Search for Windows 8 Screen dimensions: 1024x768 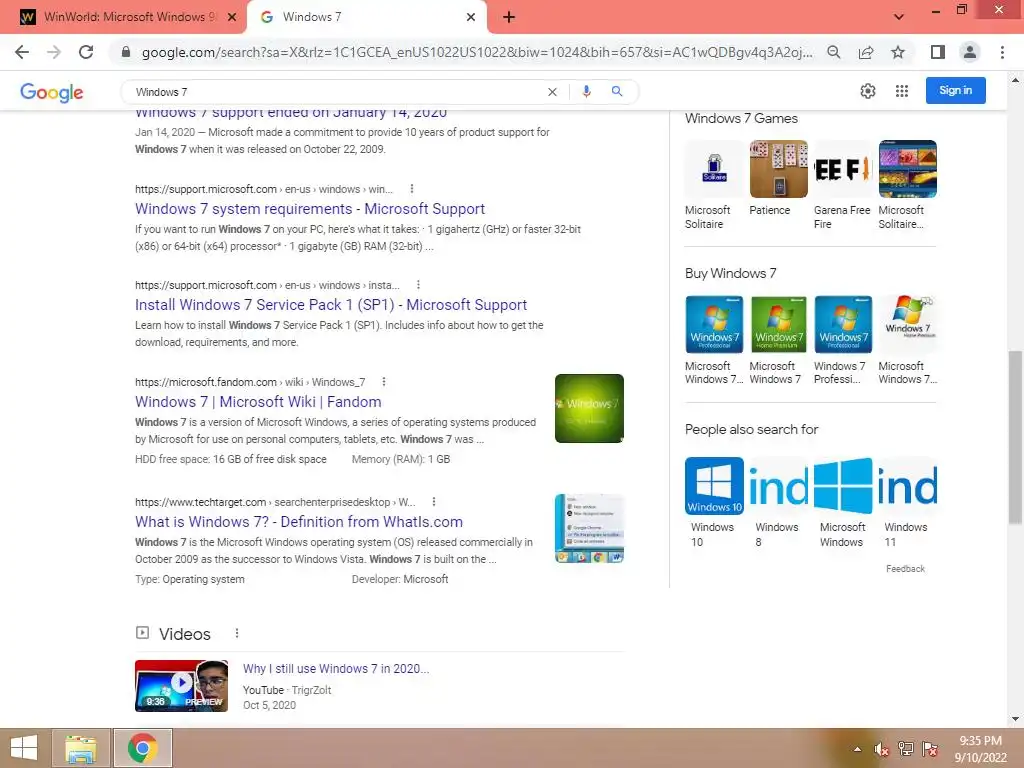778,502
